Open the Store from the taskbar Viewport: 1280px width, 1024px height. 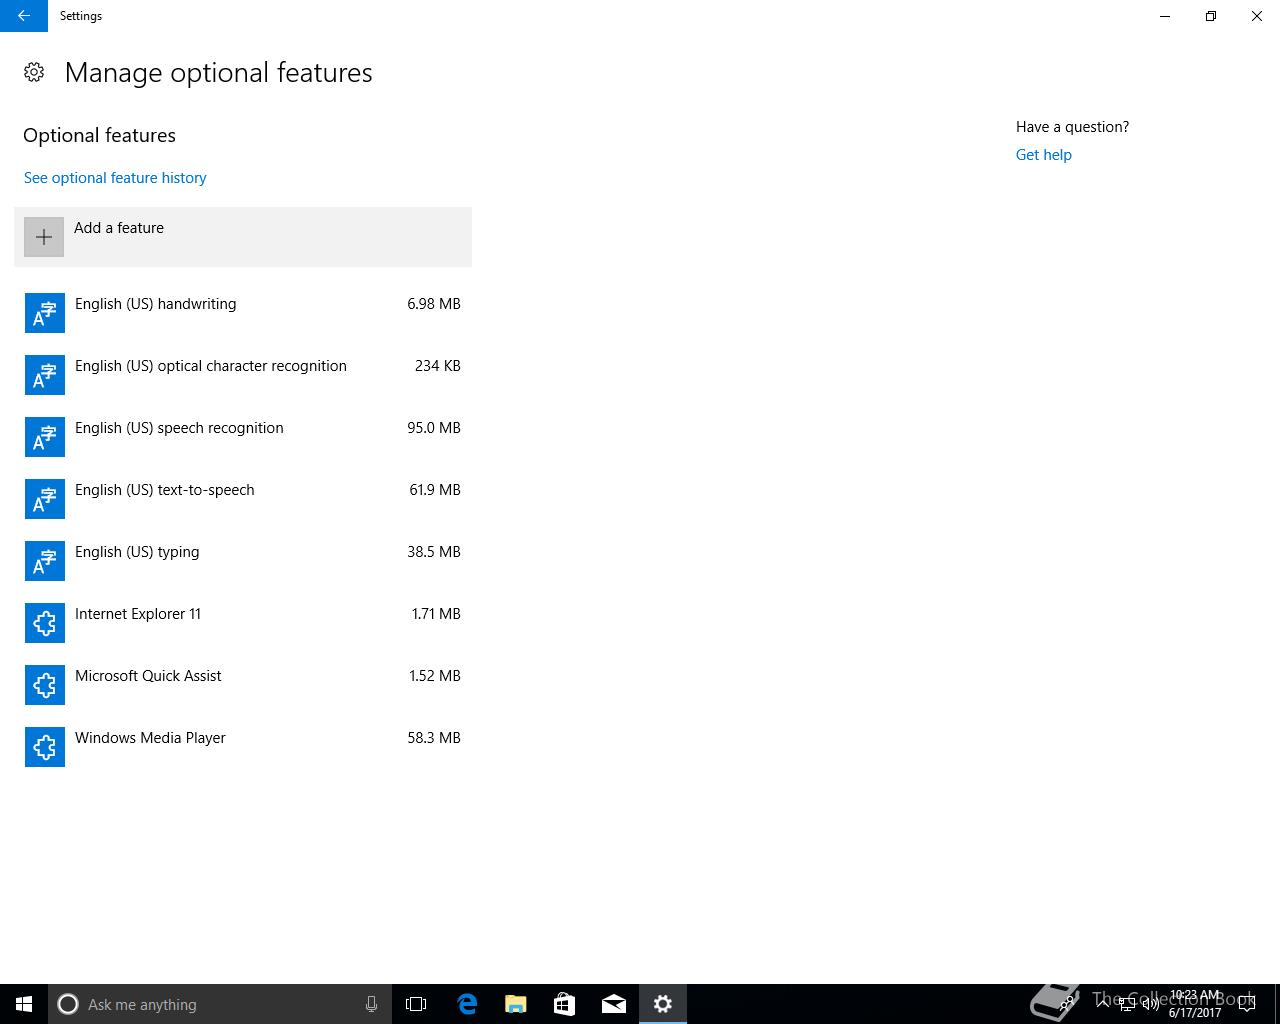pos(564,1004)
